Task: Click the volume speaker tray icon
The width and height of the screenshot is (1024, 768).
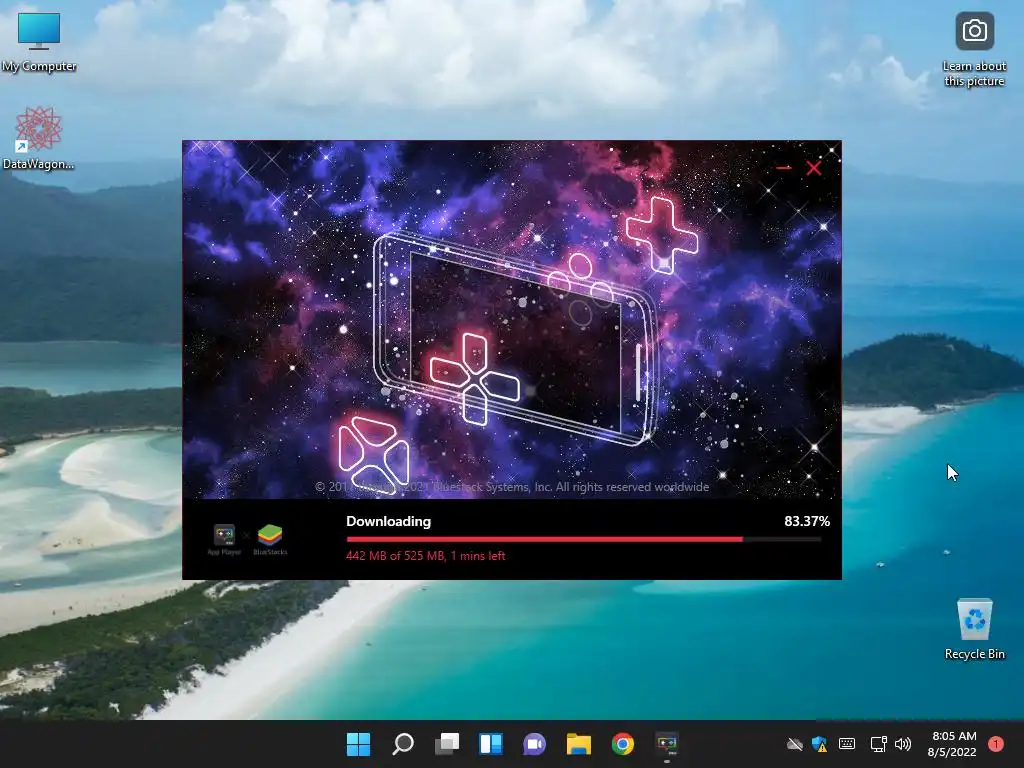Action: pos(903,744)
